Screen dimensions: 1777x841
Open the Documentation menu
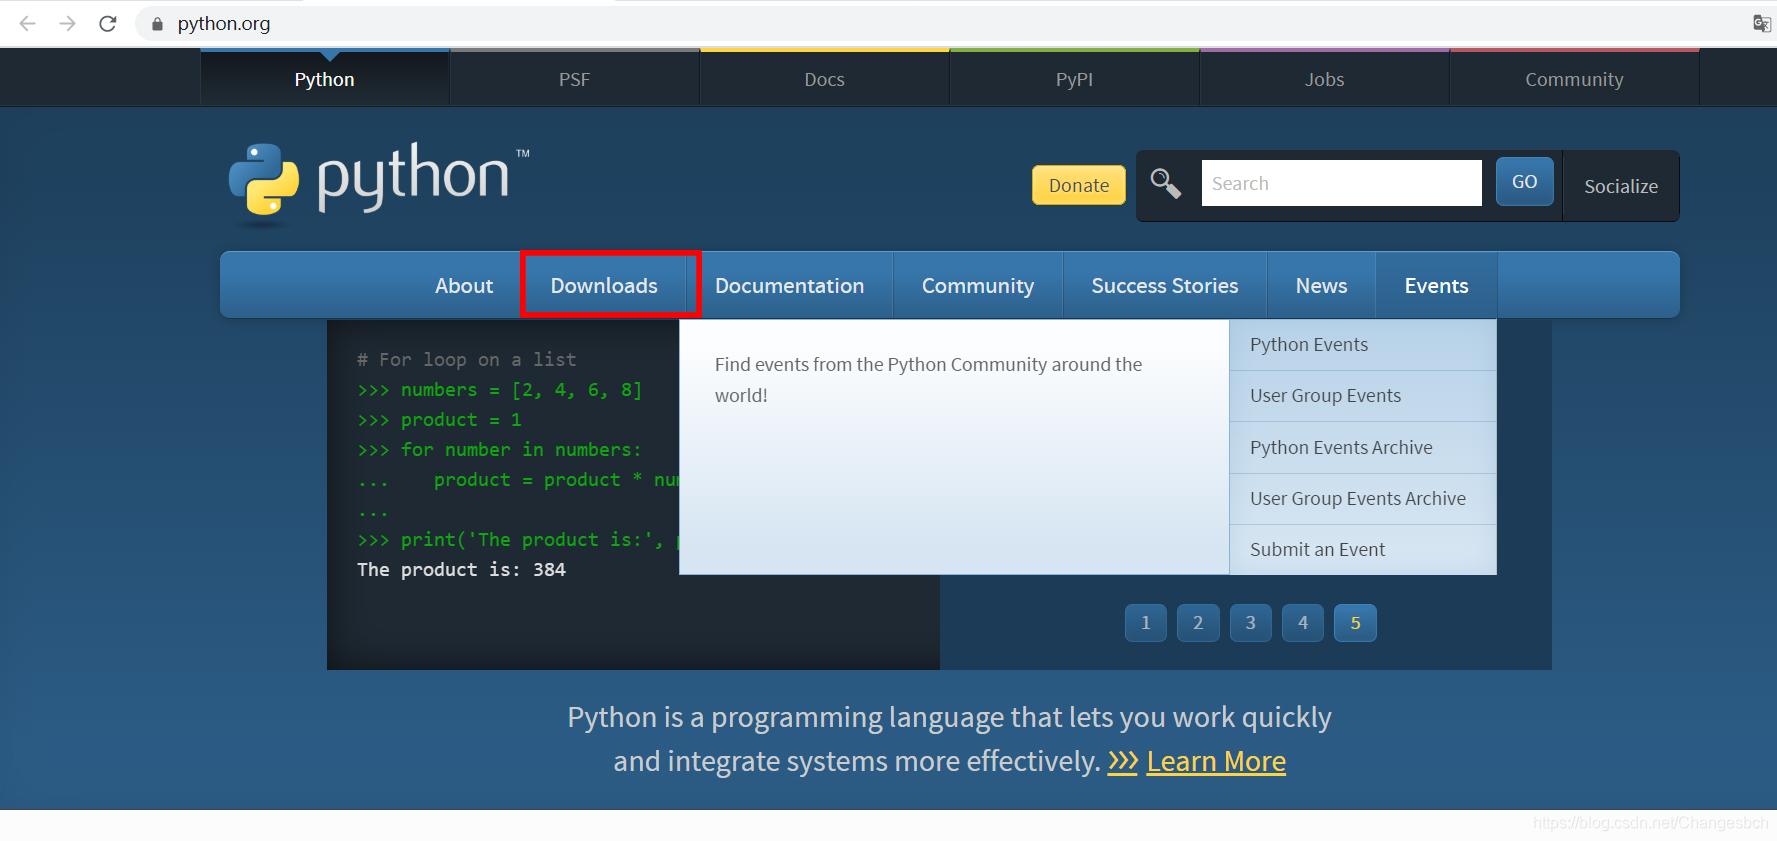(789, 286)
